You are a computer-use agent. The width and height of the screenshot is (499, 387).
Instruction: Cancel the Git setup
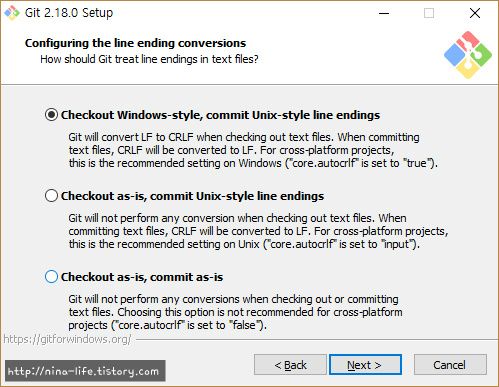tap(450, 365)
